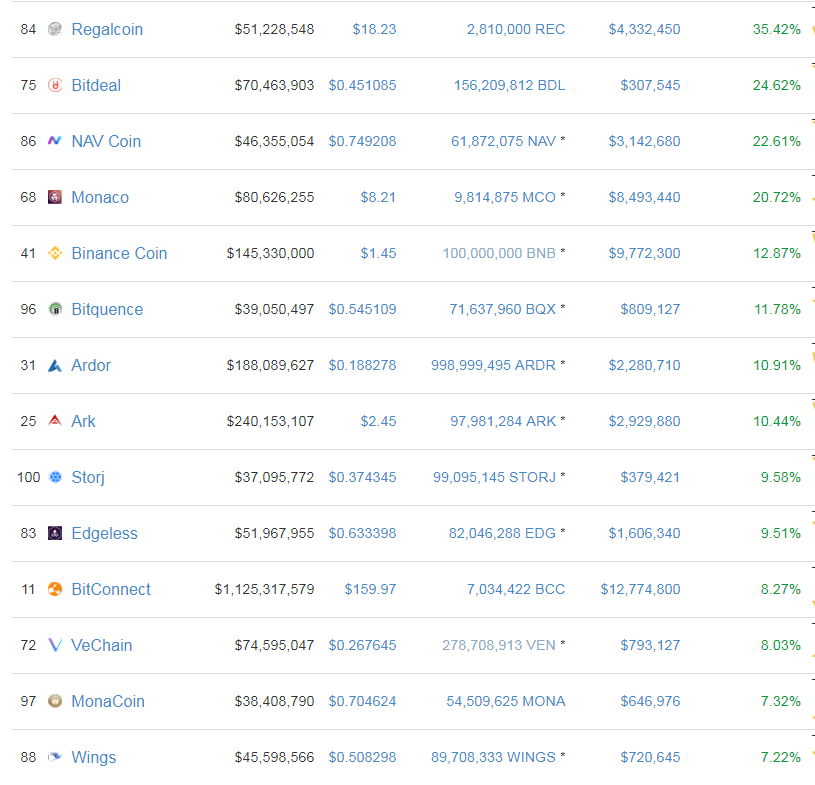Click the NAV Coin logo icon
This screenshot has height=785, width=815.
[55, 141]
